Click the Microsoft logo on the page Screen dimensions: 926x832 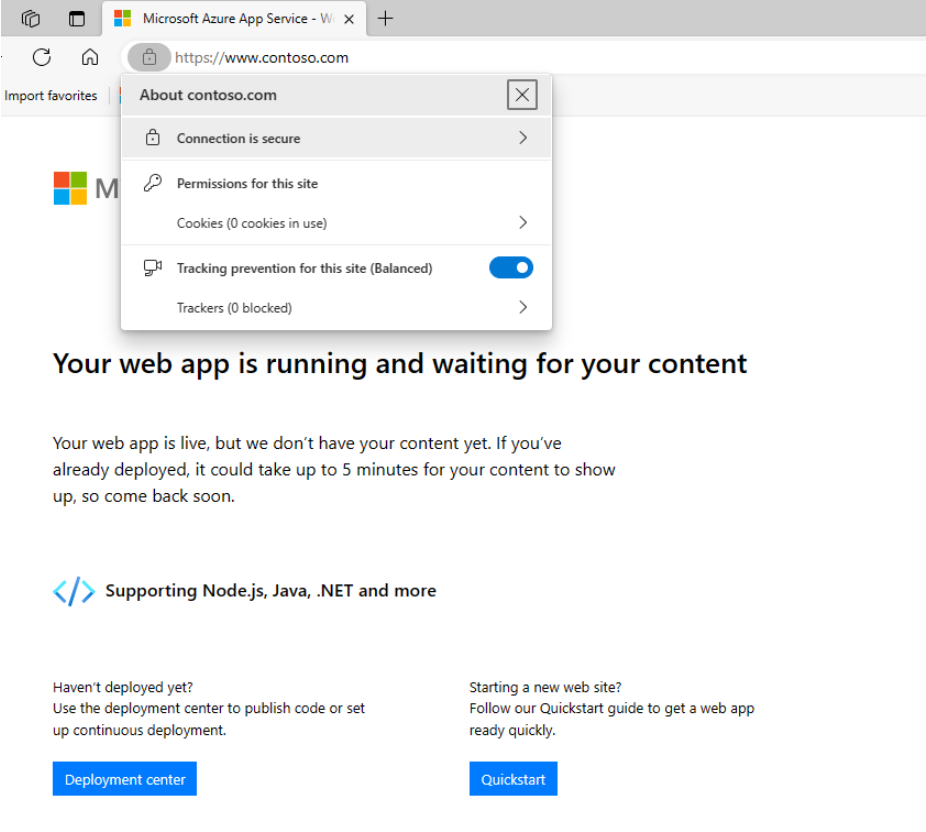(70, 188)
